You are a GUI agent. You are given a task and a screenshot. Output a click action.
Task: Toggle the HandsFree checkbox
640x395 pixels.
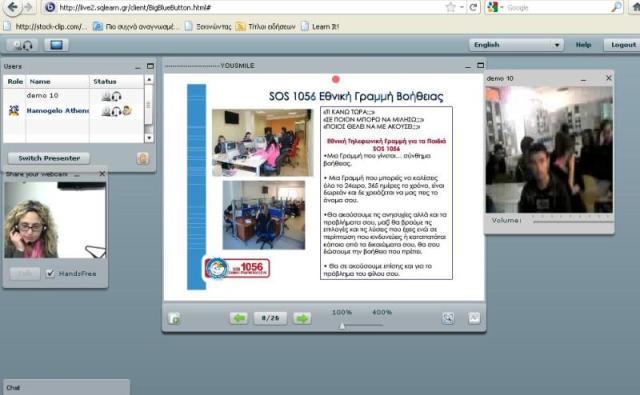click(x=50, y=273)
